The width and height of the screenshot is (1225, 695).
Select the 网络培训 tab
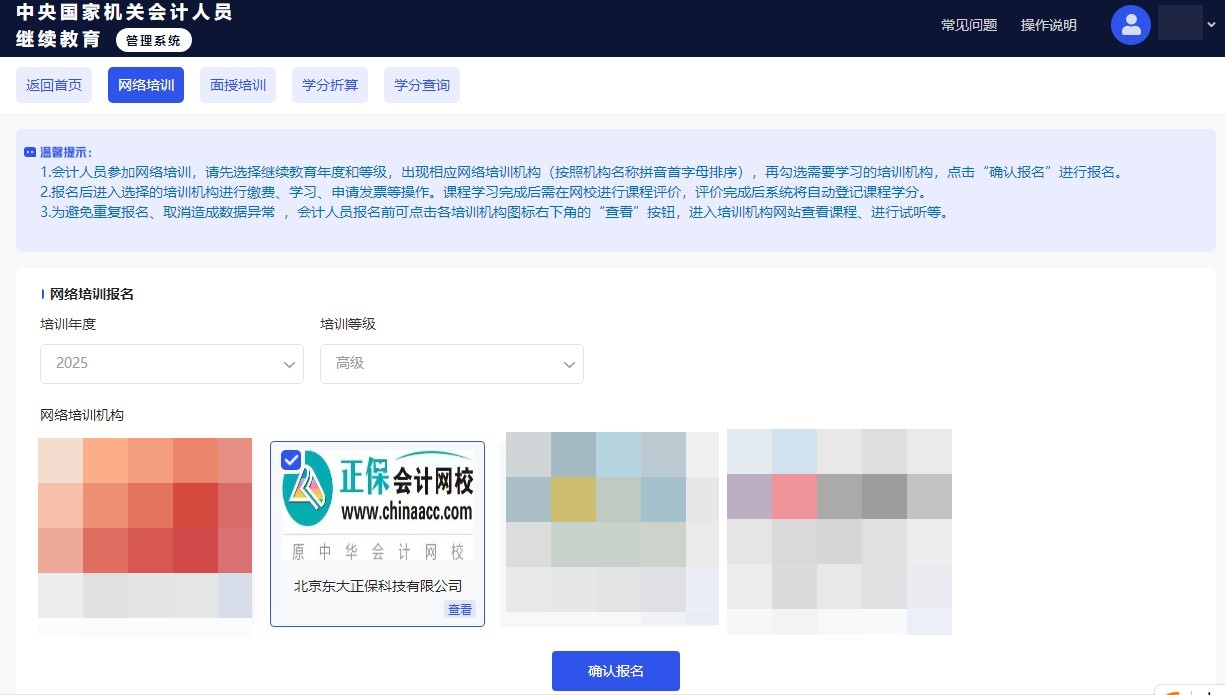(145, 85)
